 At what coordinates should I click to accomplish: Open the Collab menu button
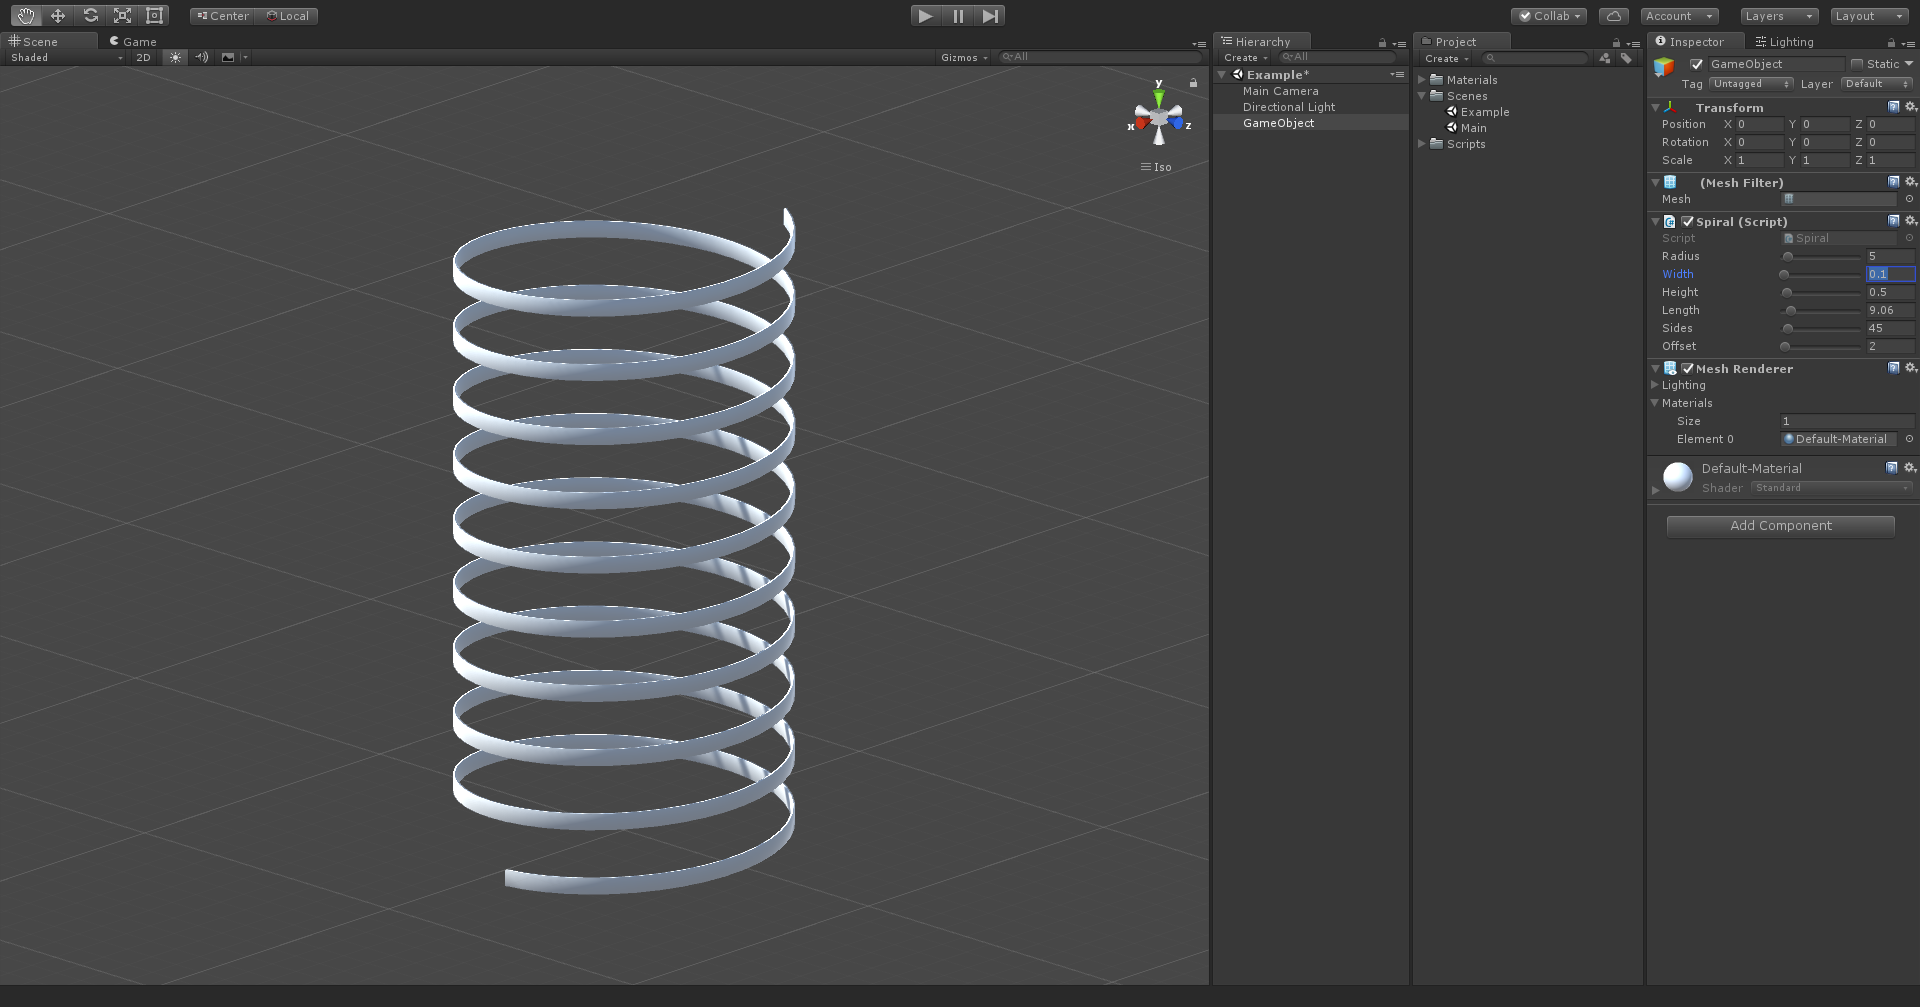click(x=1549, y=16)
